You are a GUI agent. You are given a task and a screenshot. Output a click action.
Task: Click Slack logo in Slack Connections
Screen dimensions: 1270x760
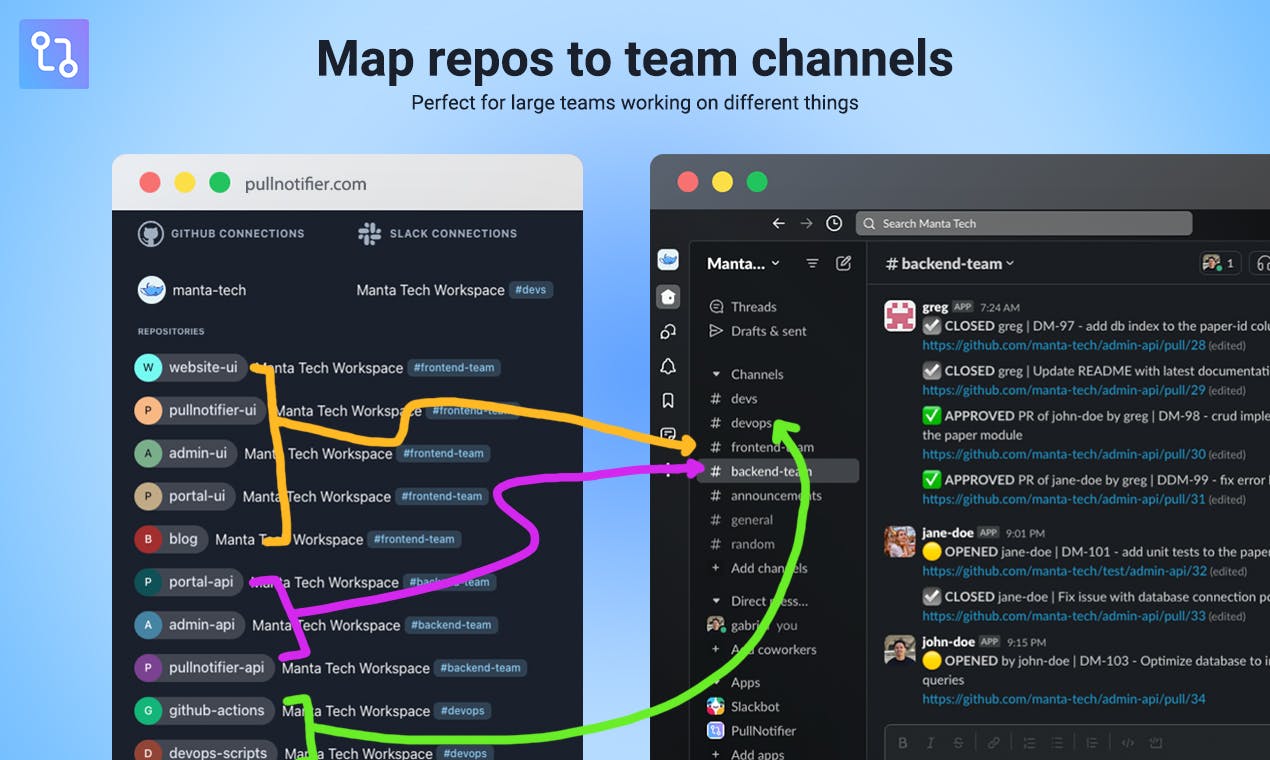click(x=370, y=234)
